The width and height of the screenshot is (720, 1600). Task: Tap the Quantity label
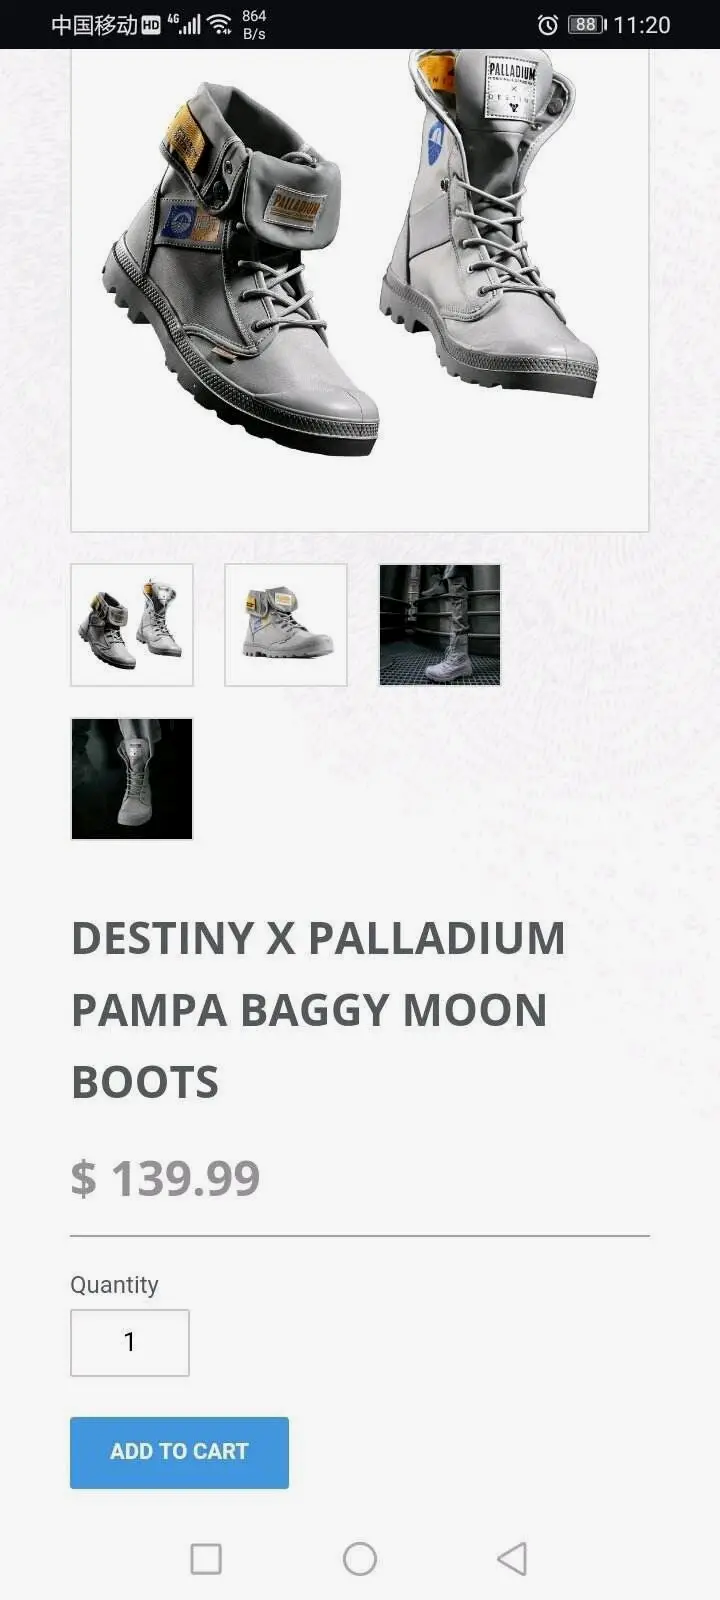click(114, 1285)
